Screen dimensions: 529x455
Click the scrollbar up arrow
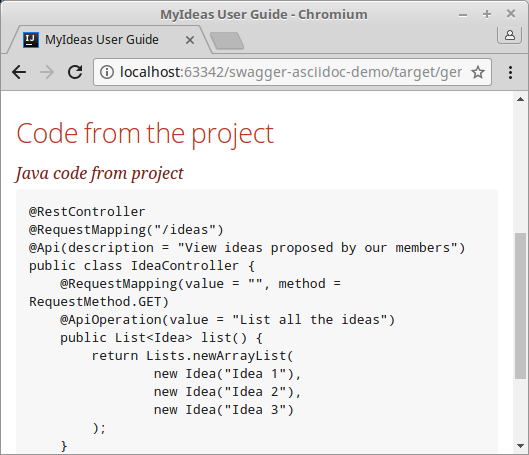tap(521, 99)
